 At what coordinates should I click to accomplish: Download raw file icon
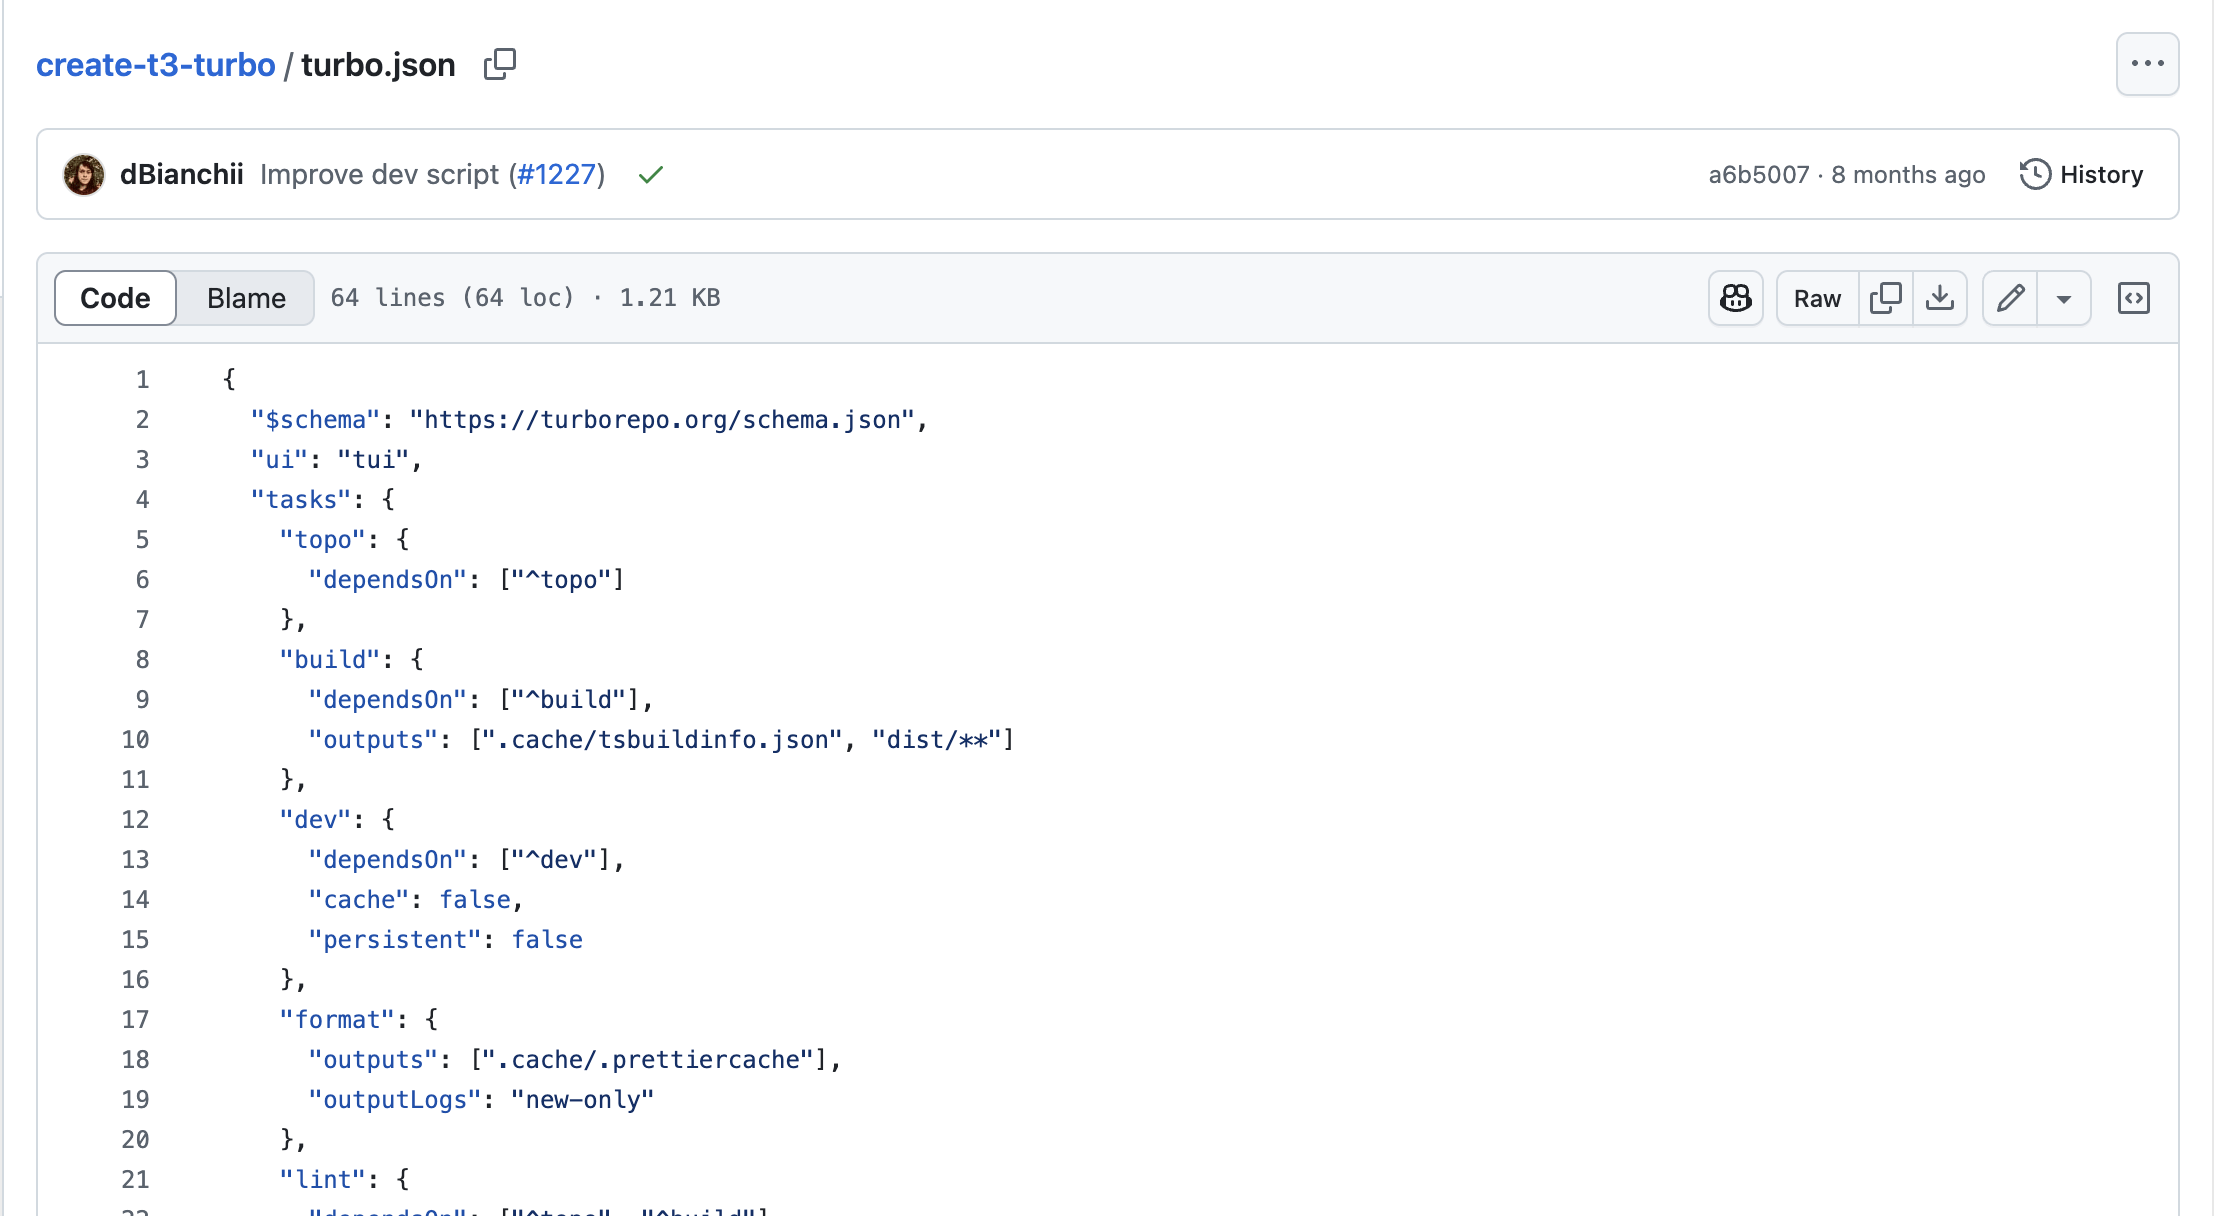pos(1939,298)
